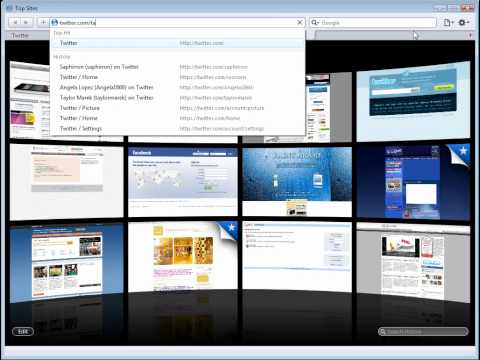Click the new tab button in tab bar
The image size is (480, 360).
(x=470, y=35)
